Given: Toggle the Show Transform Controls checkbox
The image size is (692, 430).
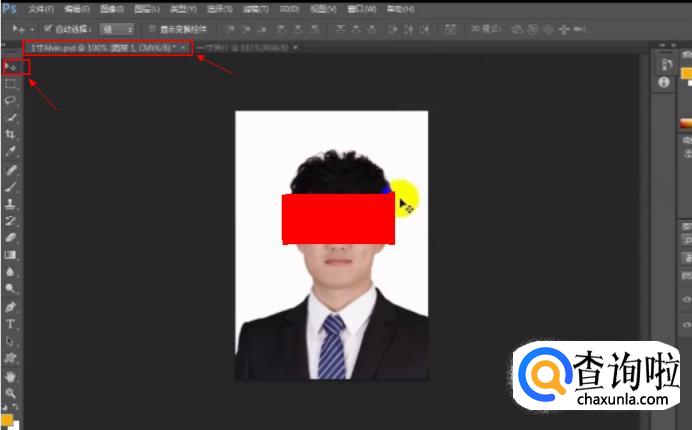Looking at the screenshot, I should point(151,29).
